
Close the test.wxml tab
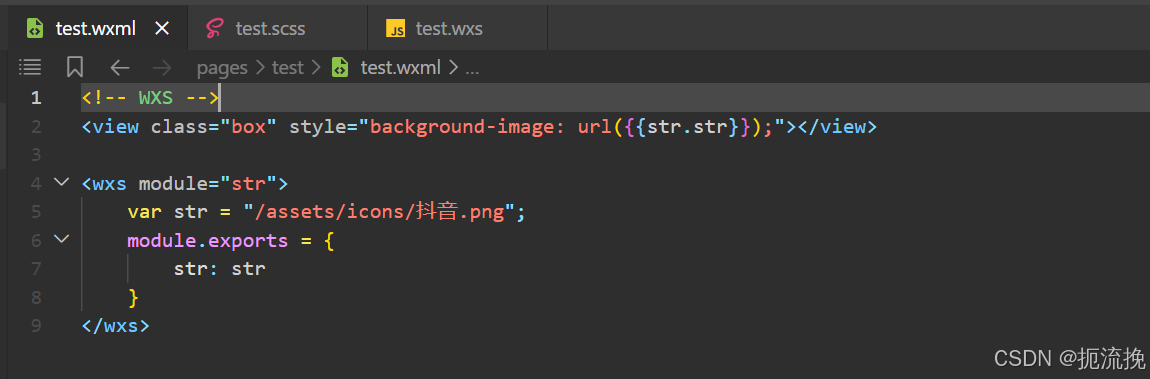coord(162,29)
